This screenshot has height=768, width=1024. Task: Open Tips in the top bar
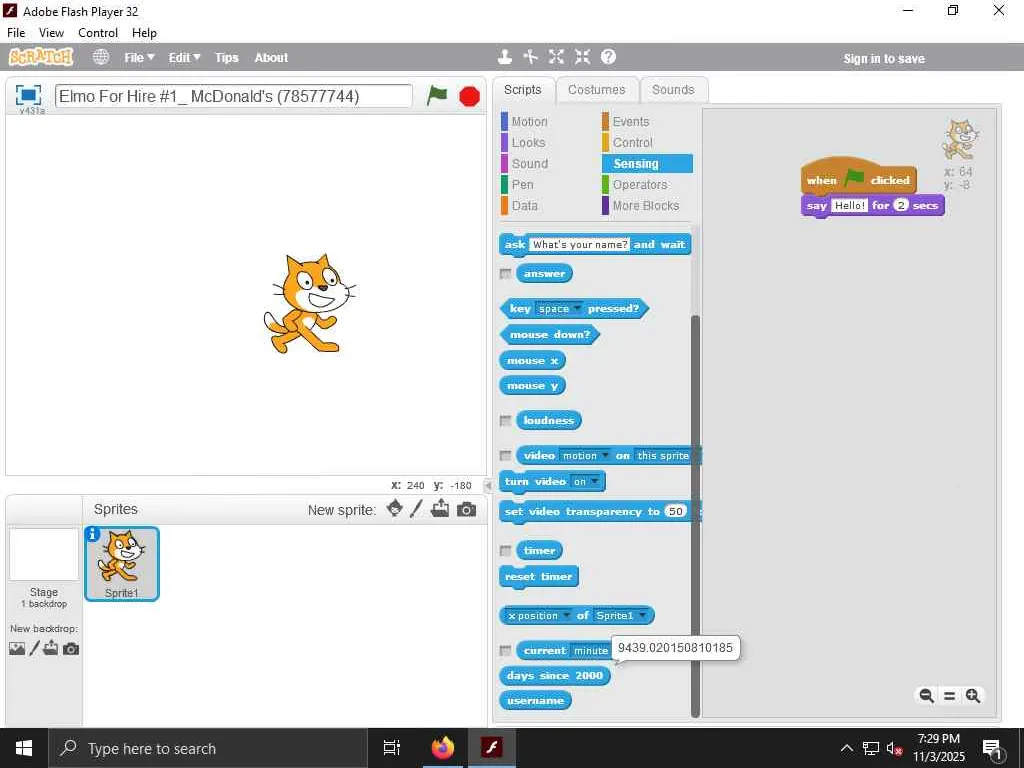pos(227,57)
